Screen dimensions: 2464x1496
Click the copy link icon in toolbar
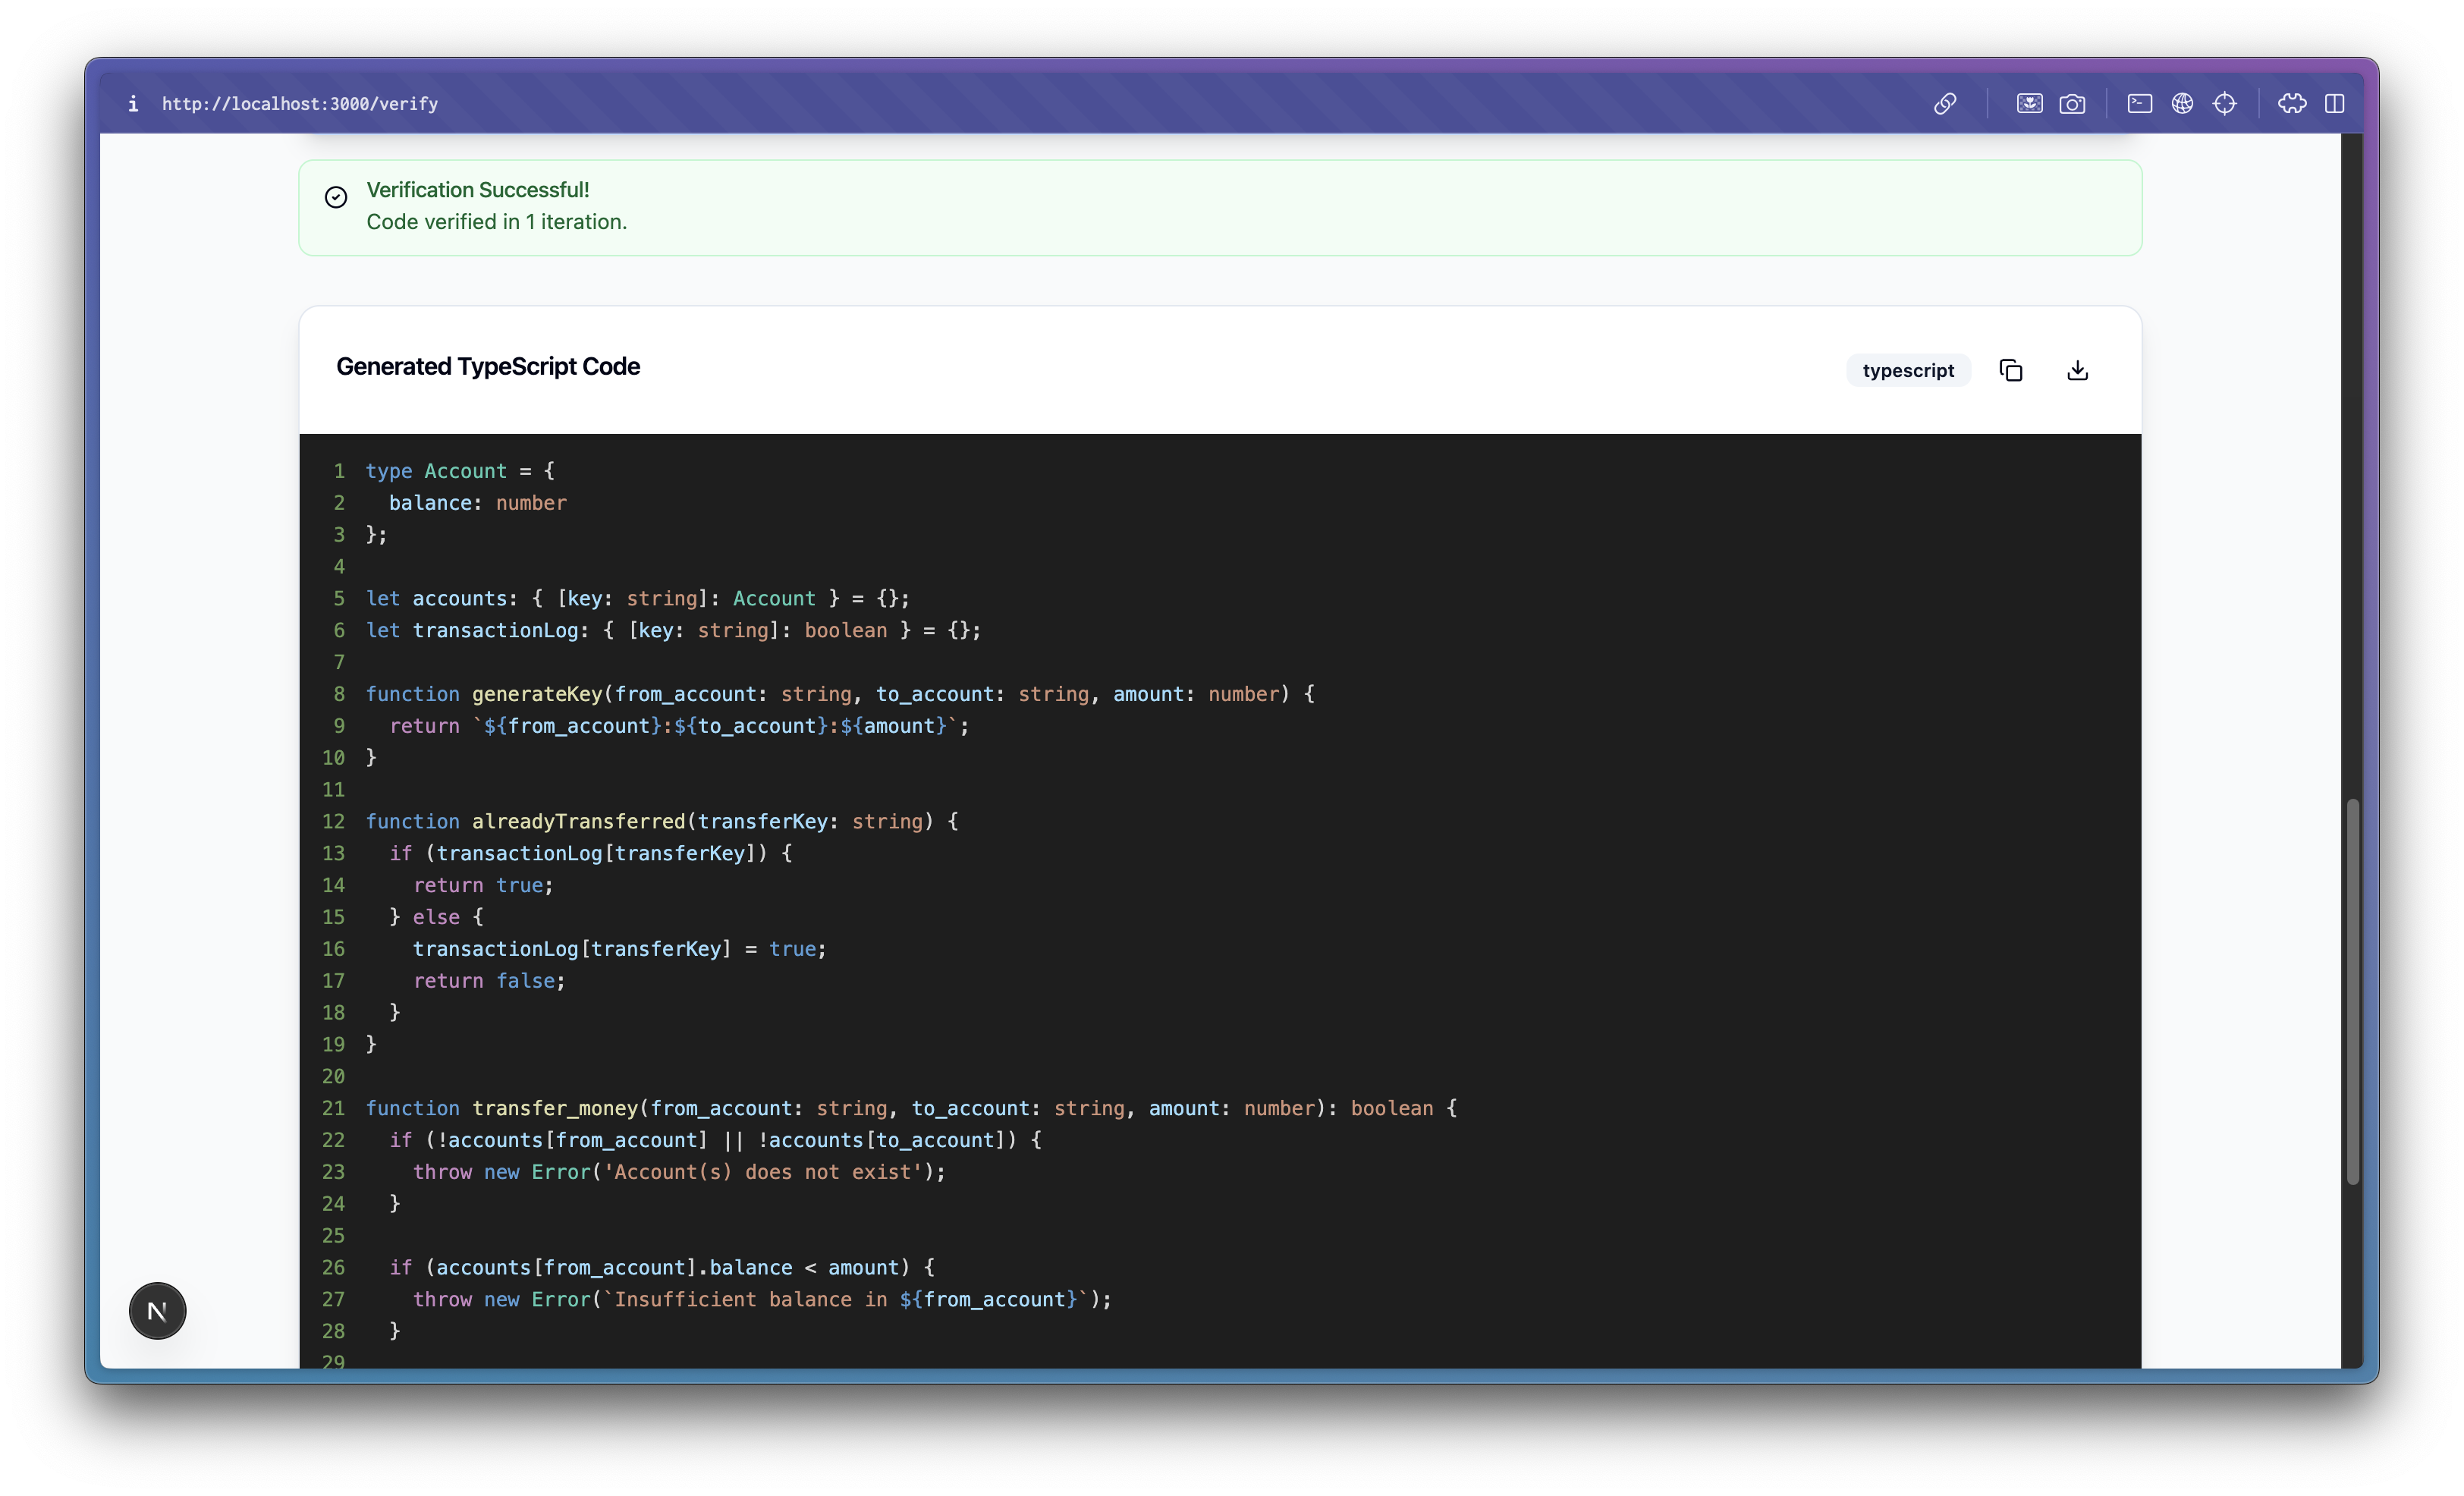coord(1944,104)
